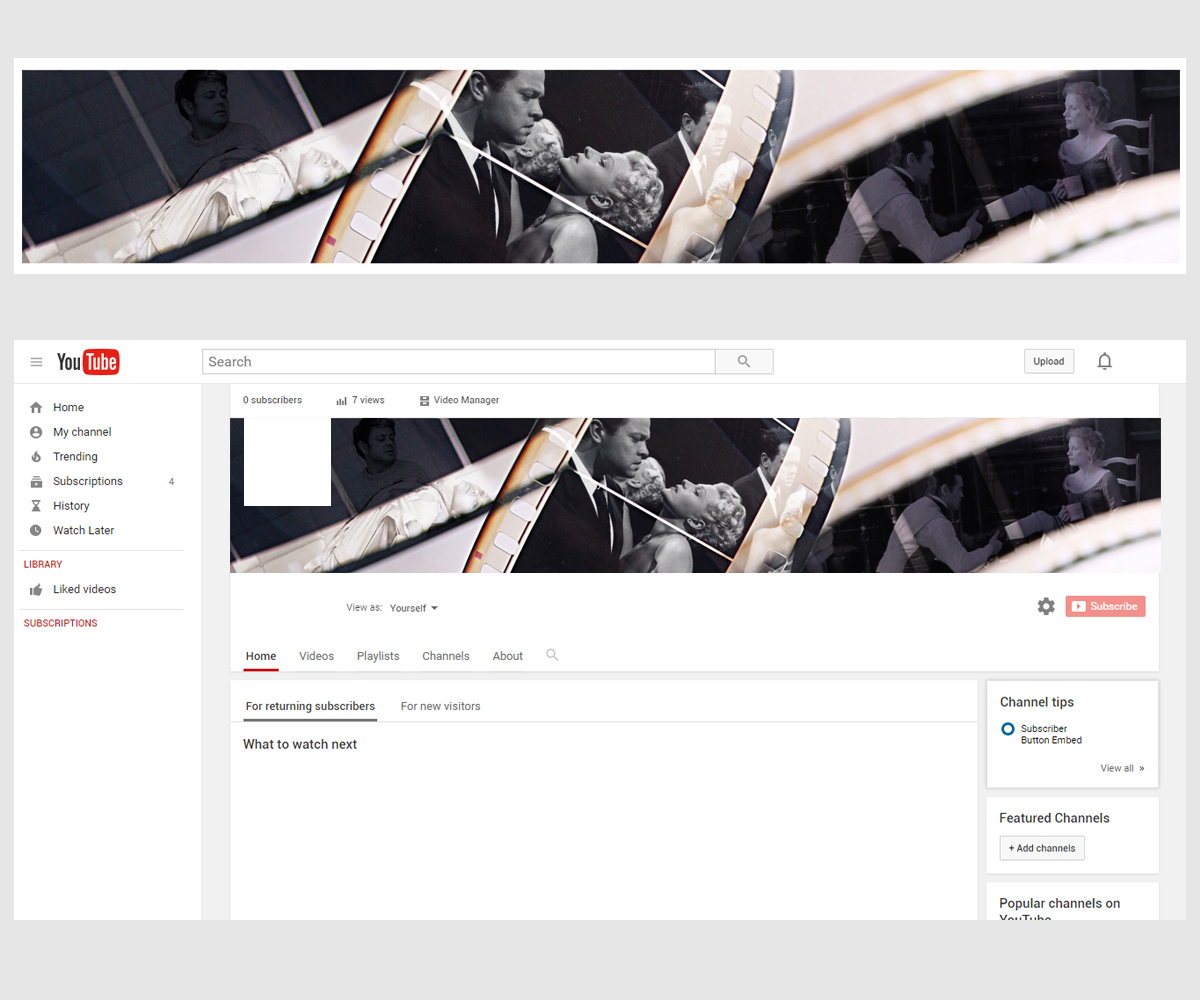Viewport: 1200px width, 1000px height.
Task: Click the Home house icon in sidebar
Action: pos(36,407)
